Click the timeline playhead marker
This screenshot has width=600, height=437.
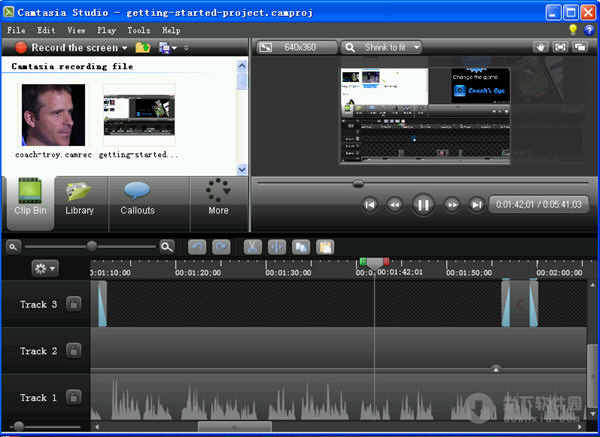tap(375, 263)
